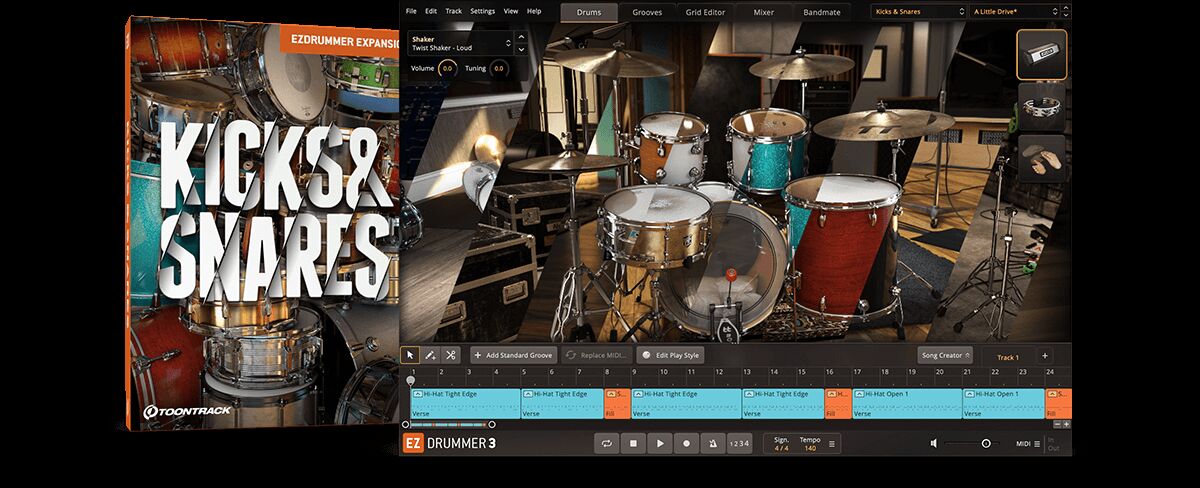Adjust the master volume slider
This screenshot has height=488, width=1200.
pyautogui.click(x=986, y=443)
